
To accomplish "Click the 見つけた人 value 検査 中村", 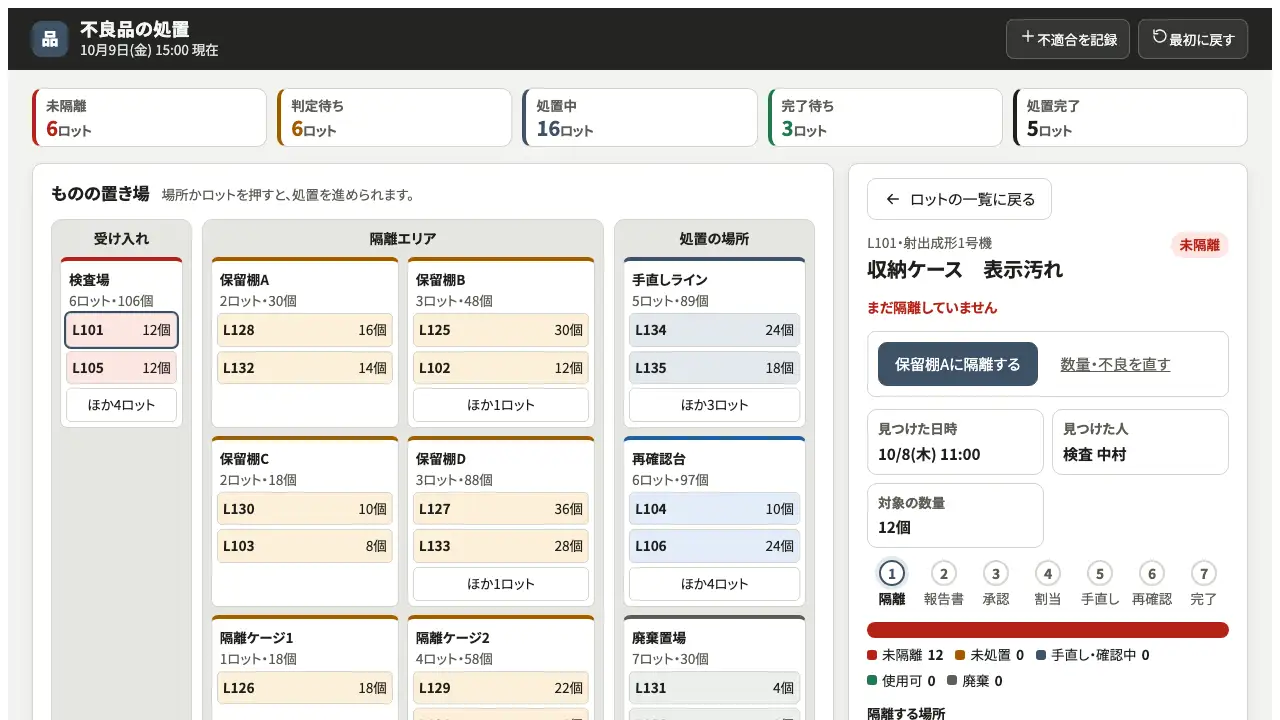I will [x=1094, y=455].
